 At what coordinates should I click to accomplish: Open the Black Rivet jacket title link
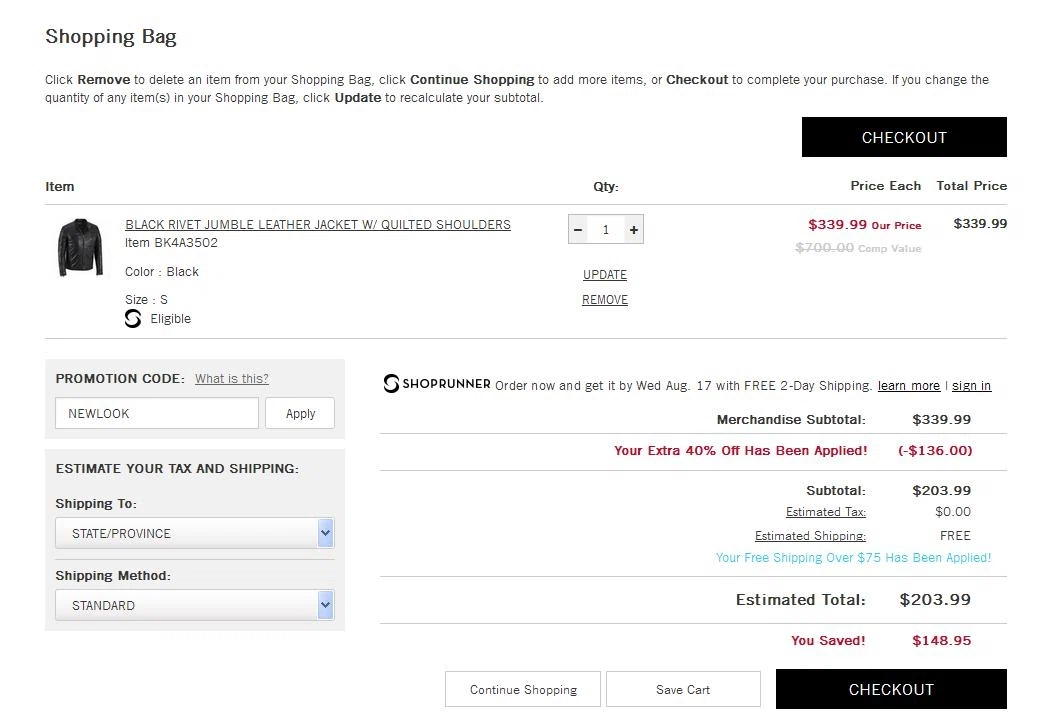318,224
